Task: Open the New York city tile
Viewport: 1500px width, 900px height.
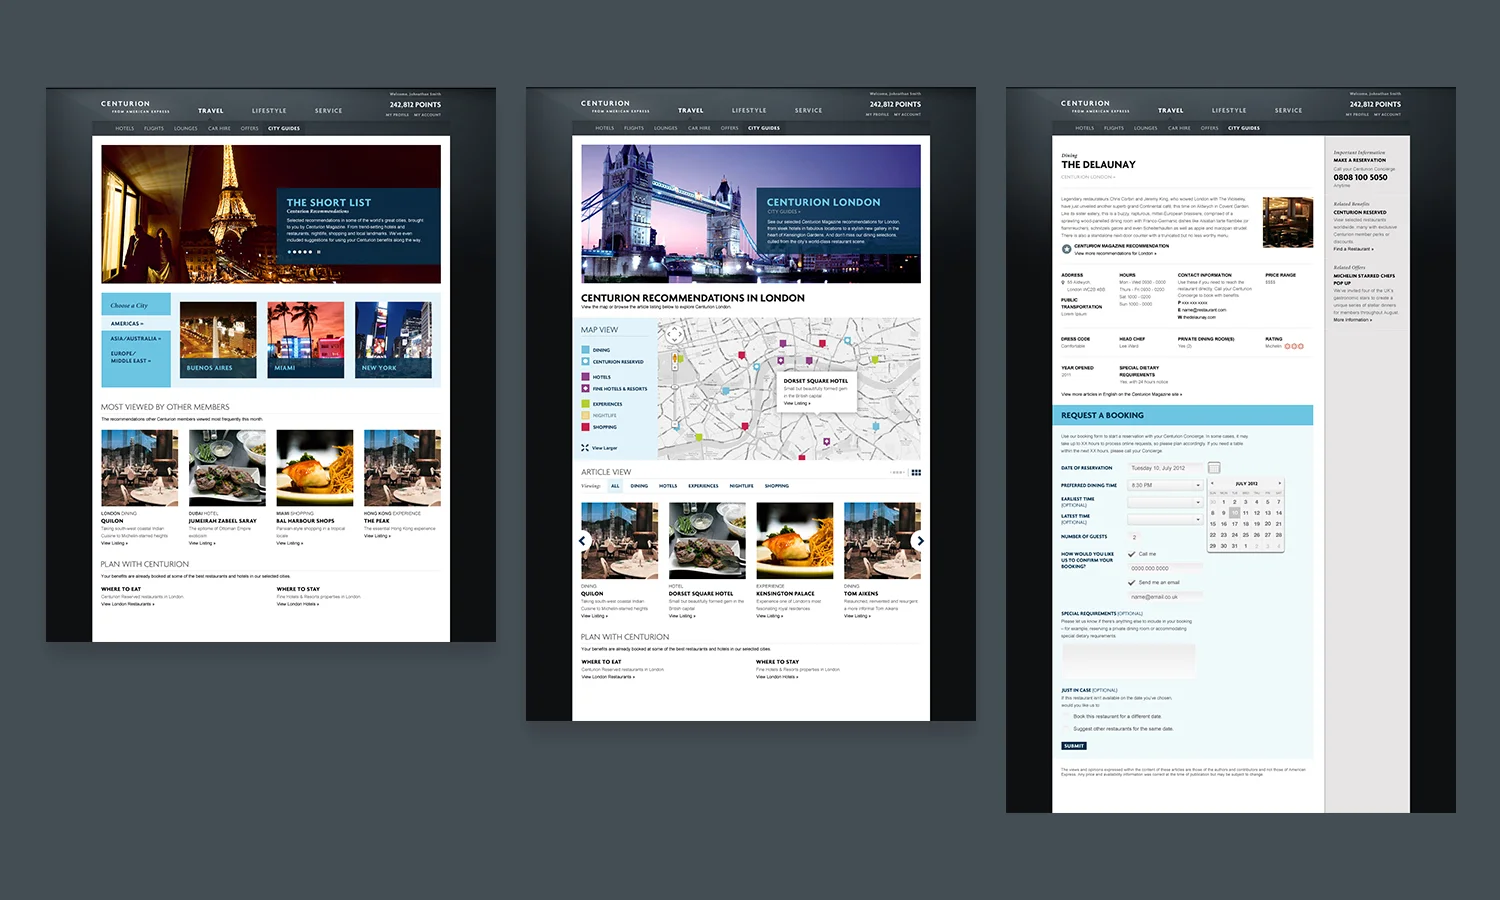Action: [395, 340]
